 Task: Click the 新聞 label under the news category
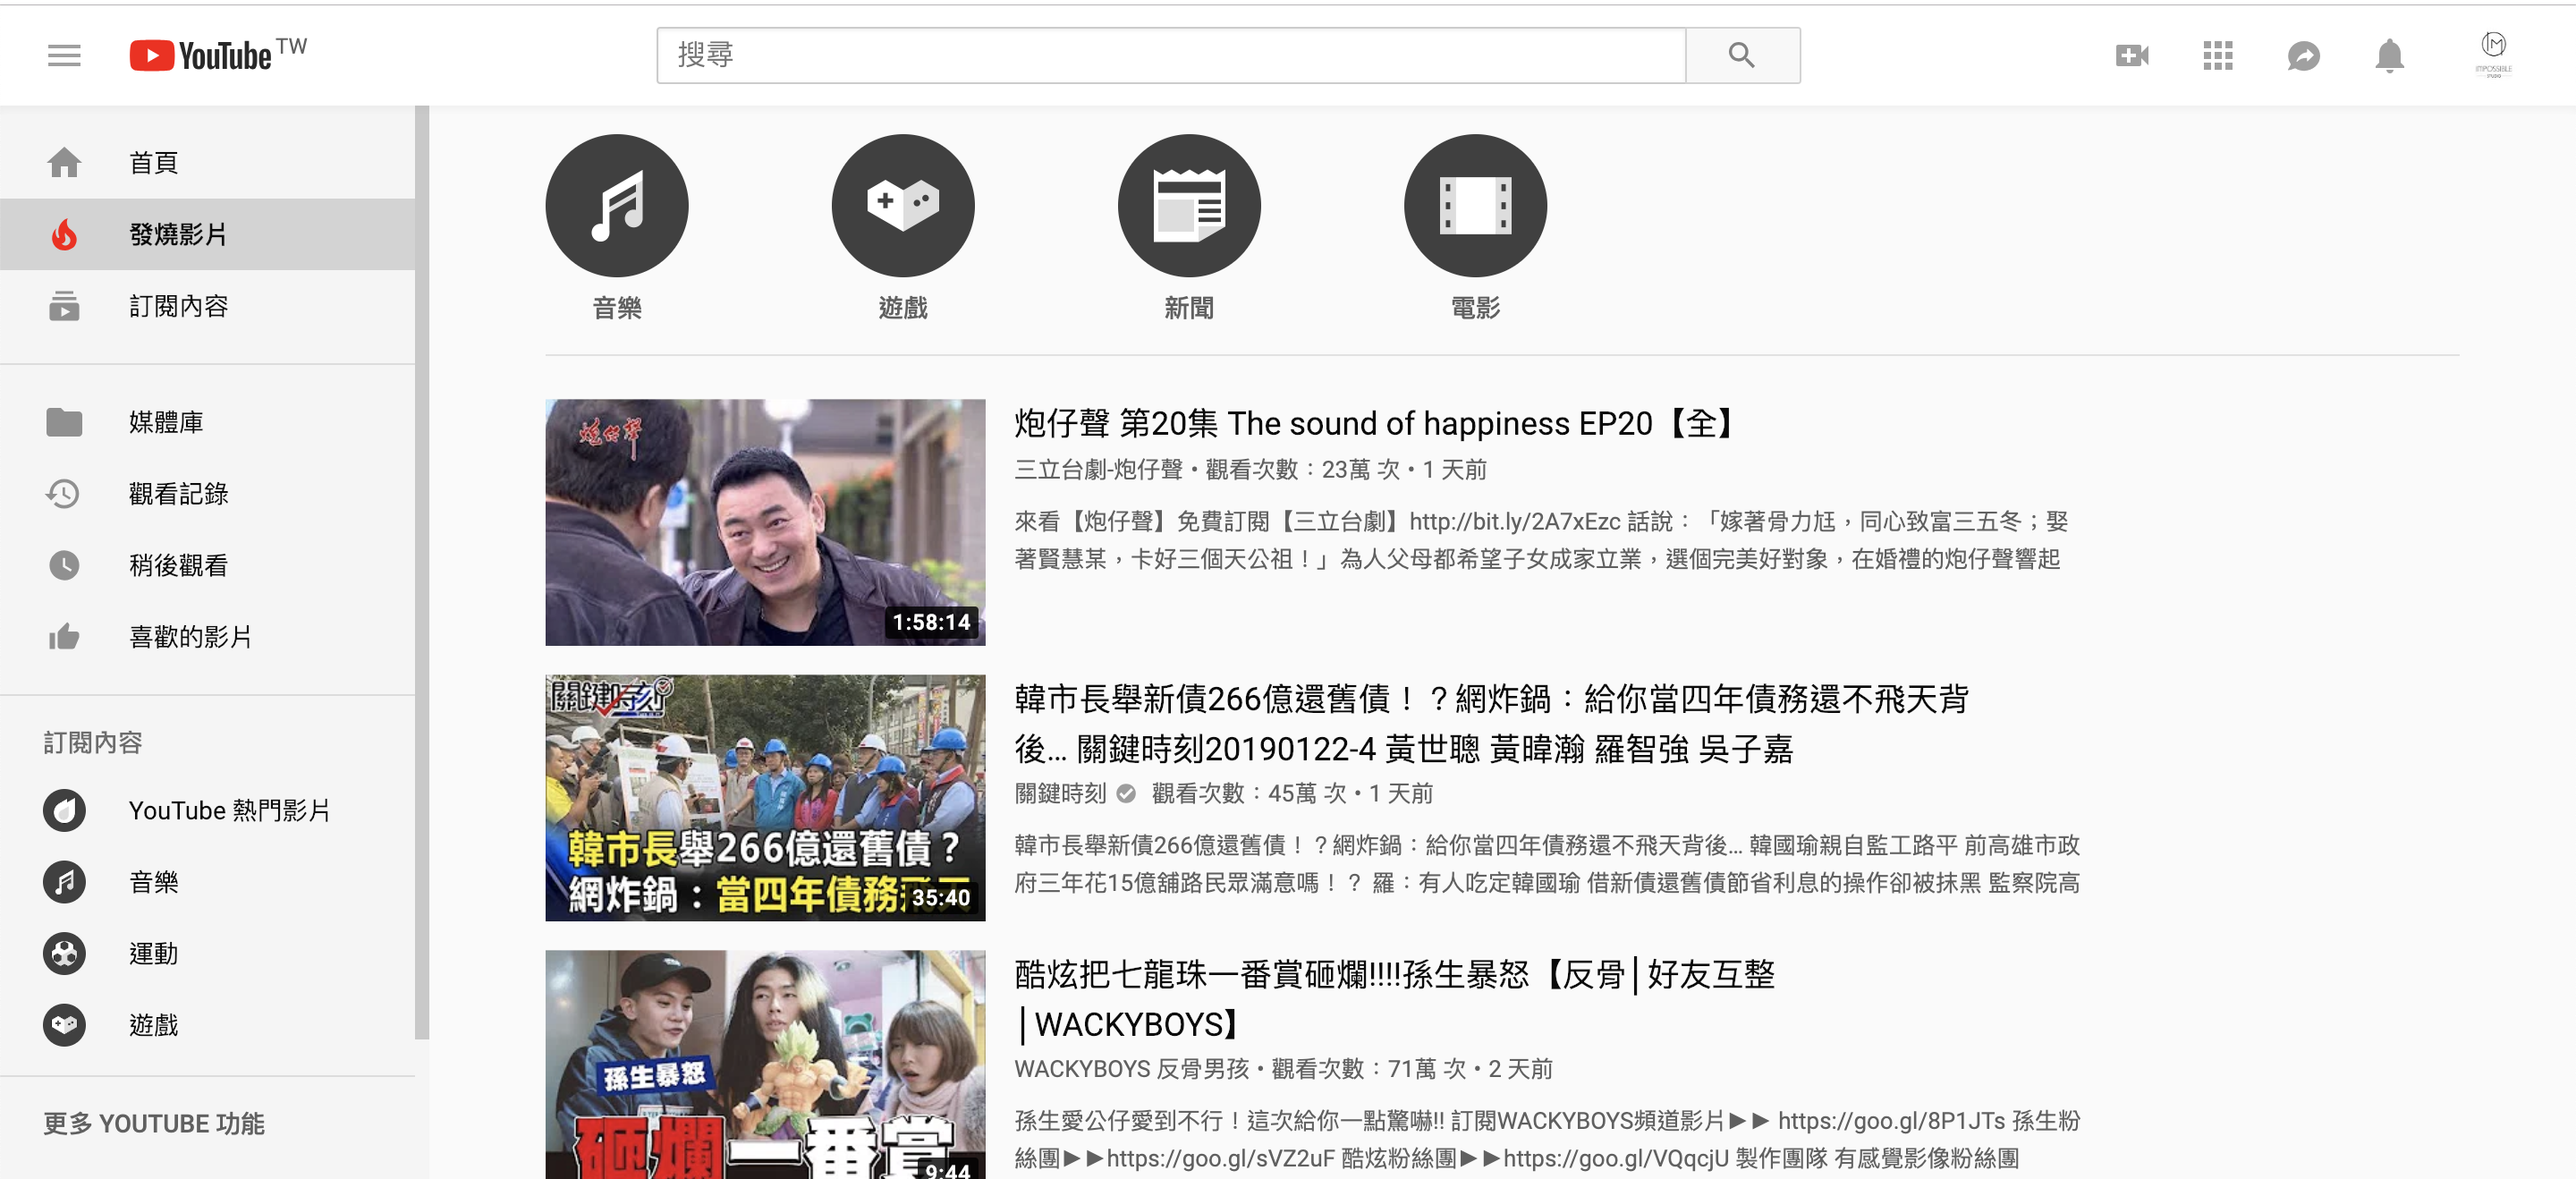coord(1189,308)
